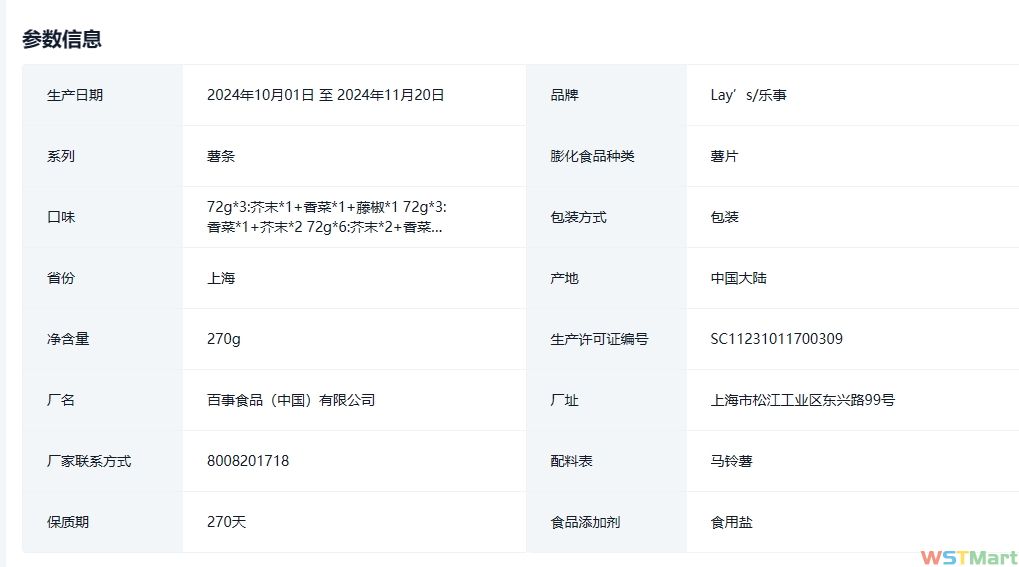Click the factory contact number 8008201718
The image size is (1019, 567).
pyautogui.click(x=248, y=461)
